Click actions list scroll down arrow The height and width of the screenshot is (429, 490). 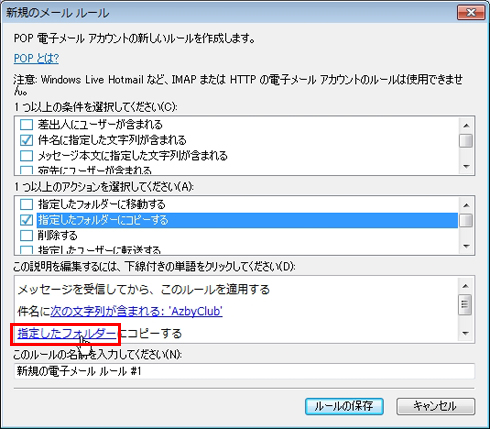tap(466, 246)
